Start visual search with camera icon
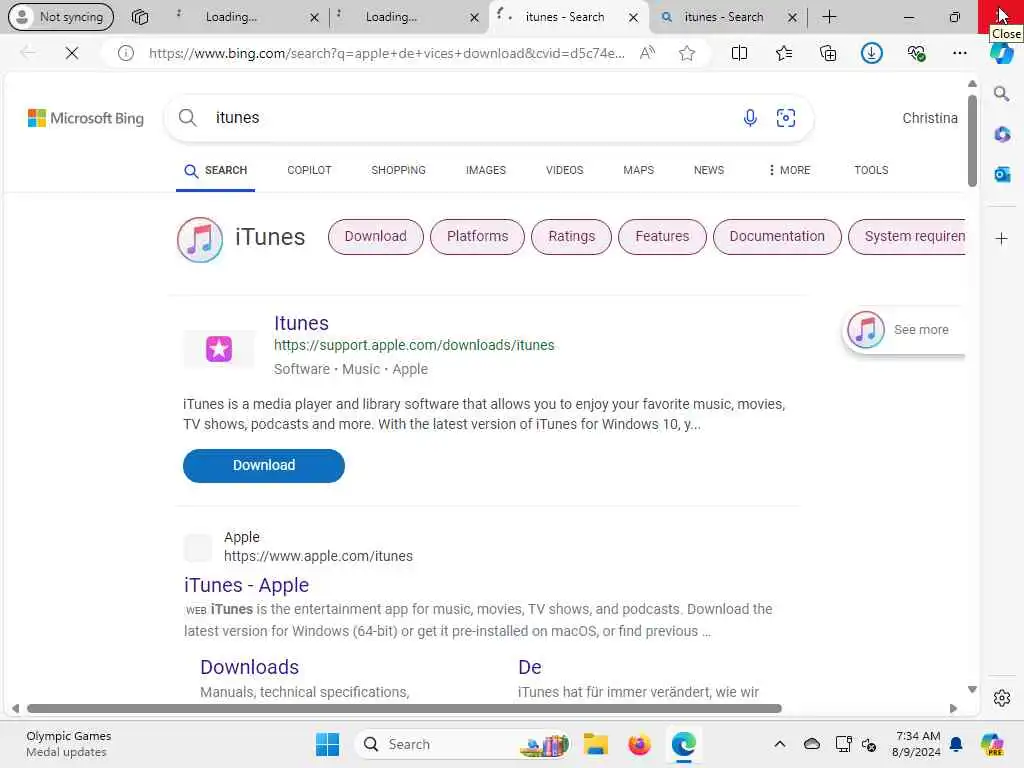The height and width of the screenshot is (768, 1024). pos(786,118)
